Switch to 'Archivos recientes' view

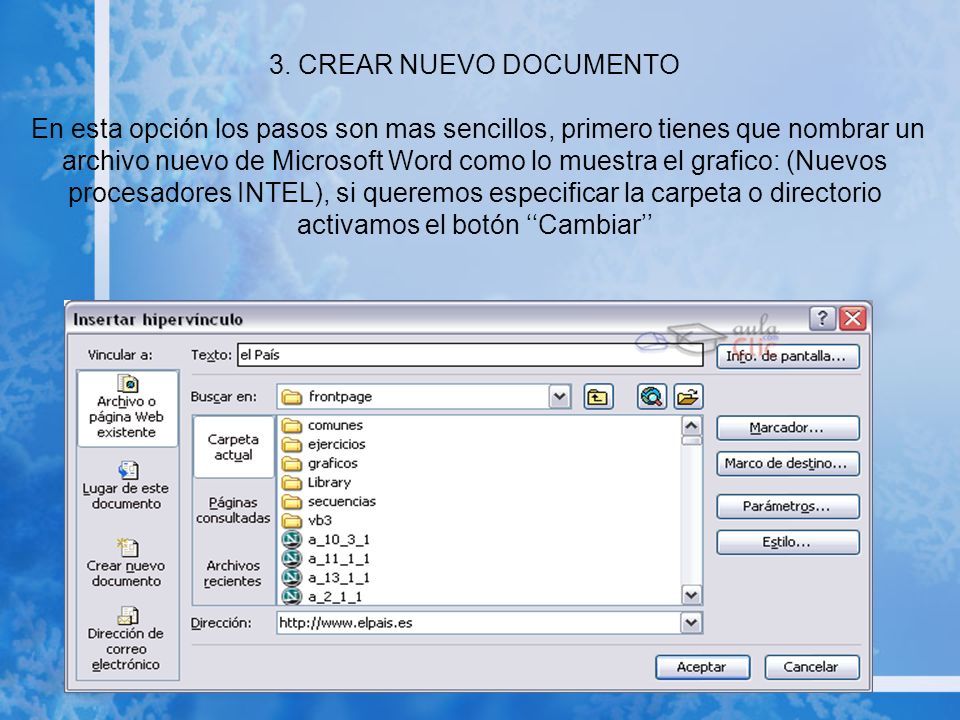tap(233, 573)
